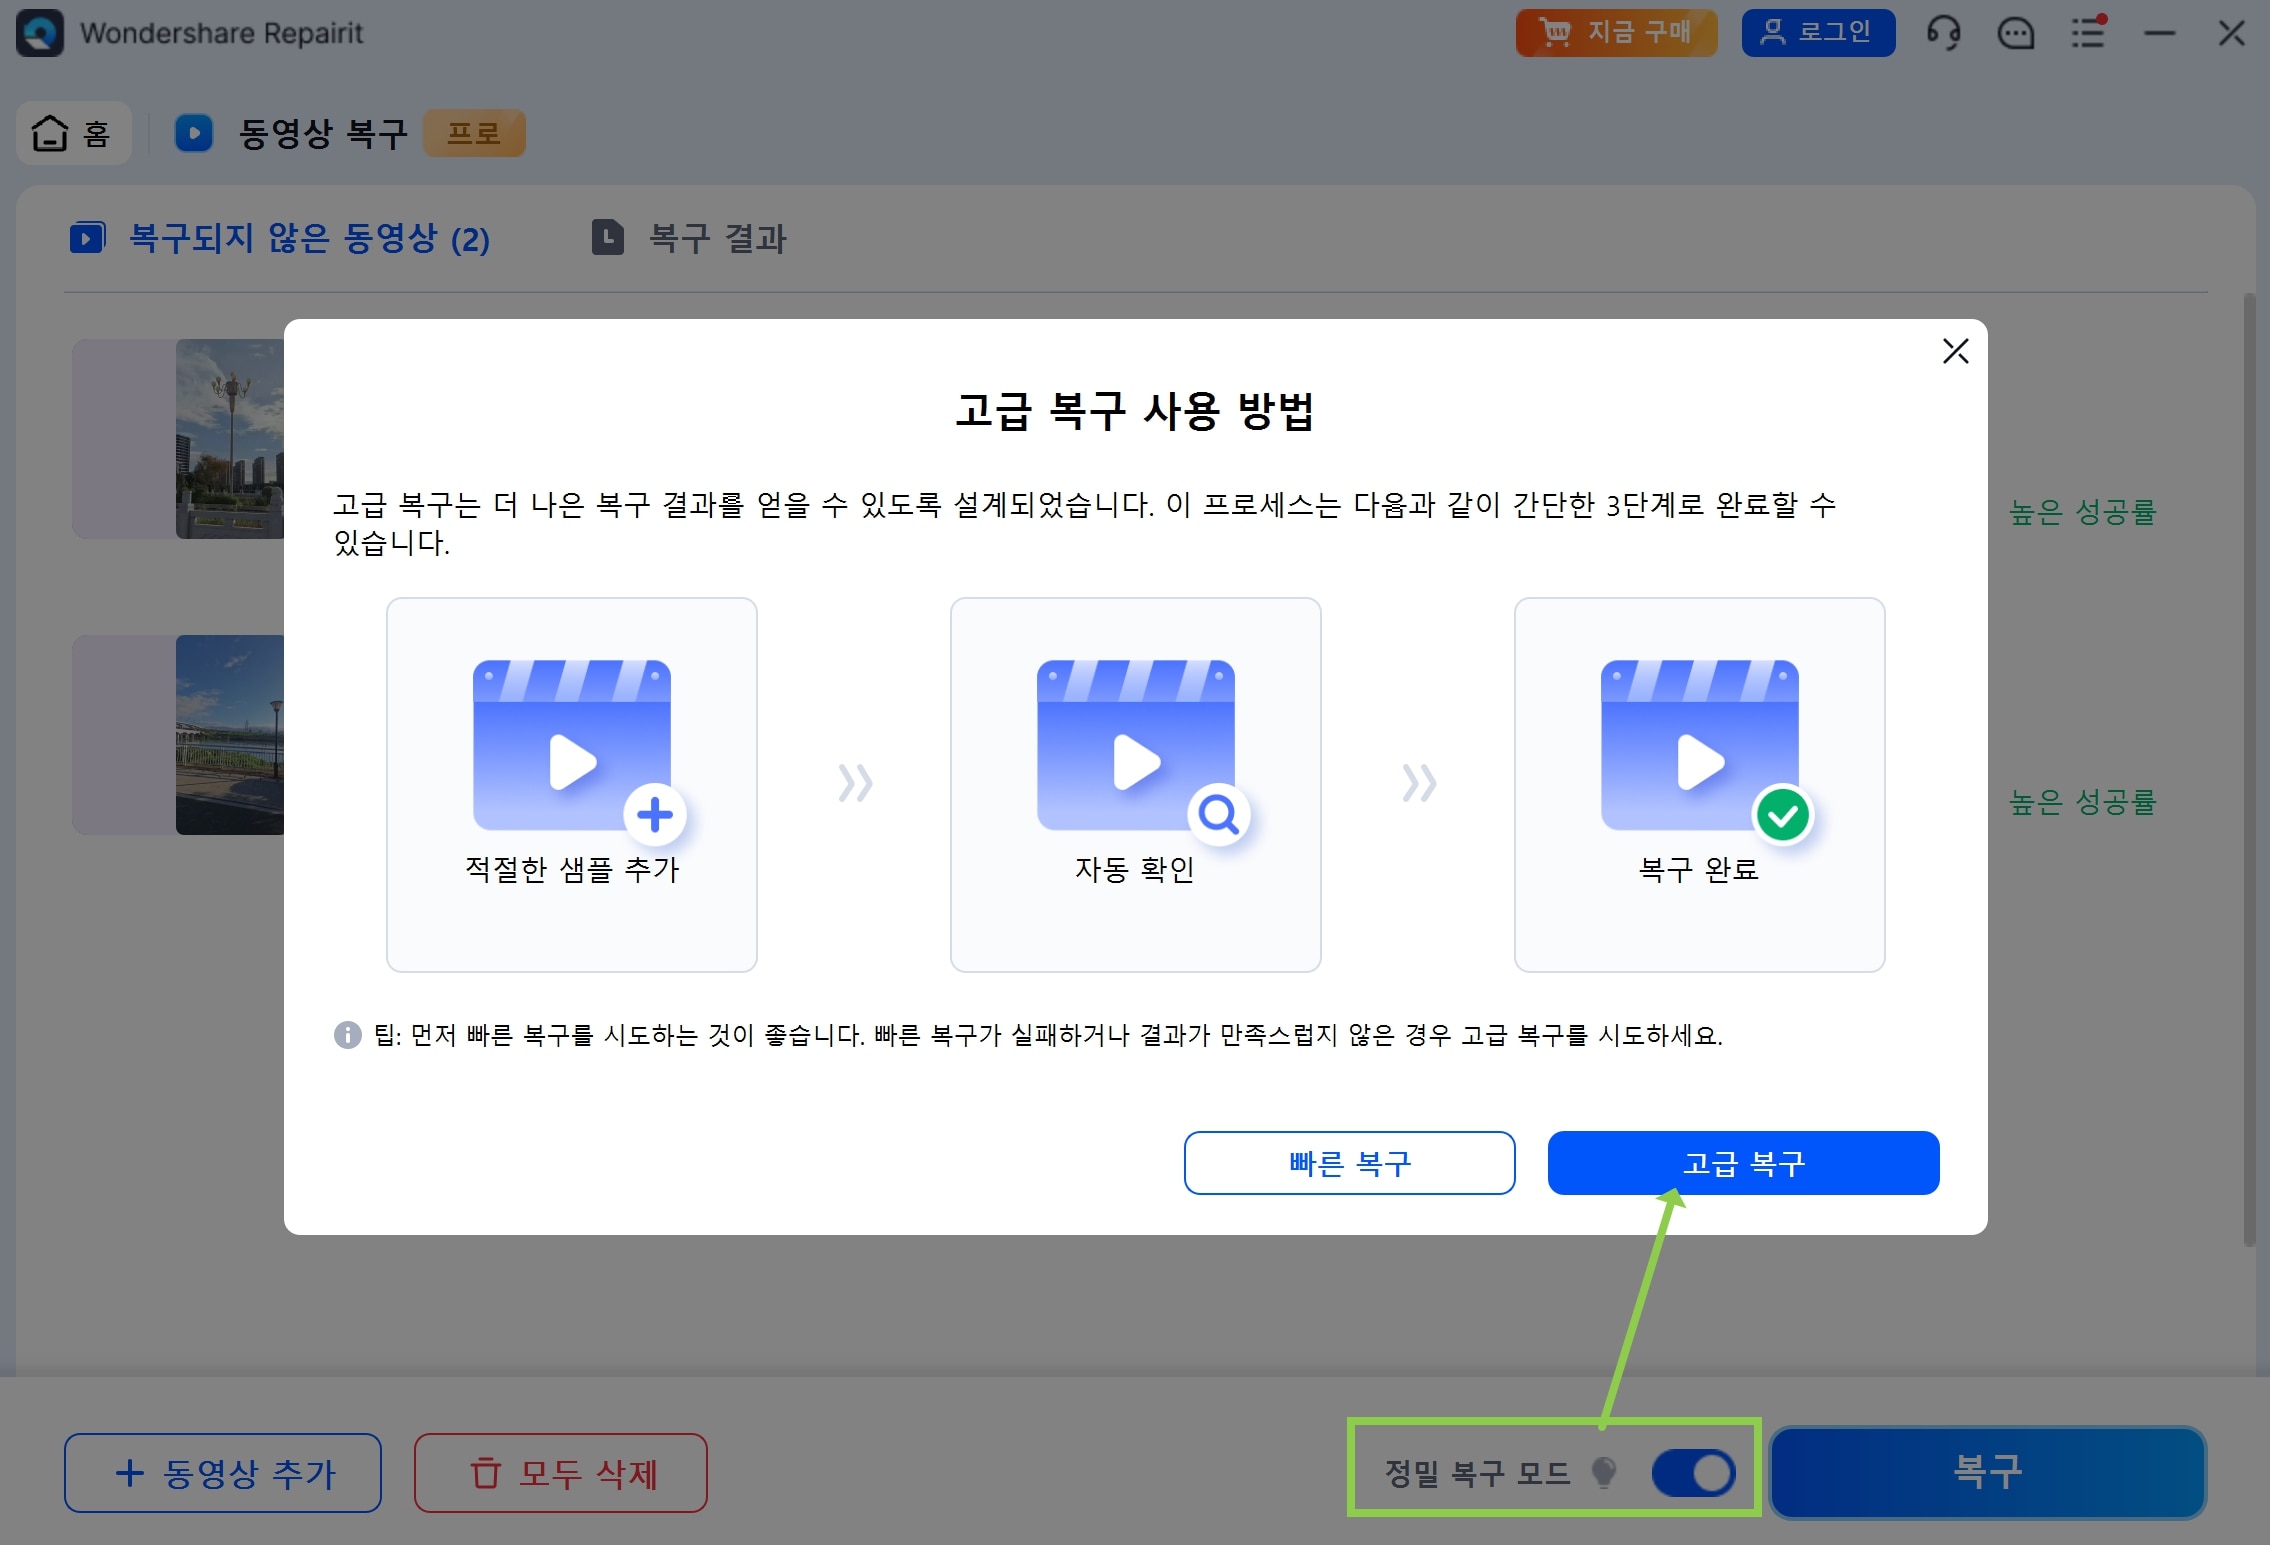
Task: Click the 로그인 login button
Action: (1818, 33)
